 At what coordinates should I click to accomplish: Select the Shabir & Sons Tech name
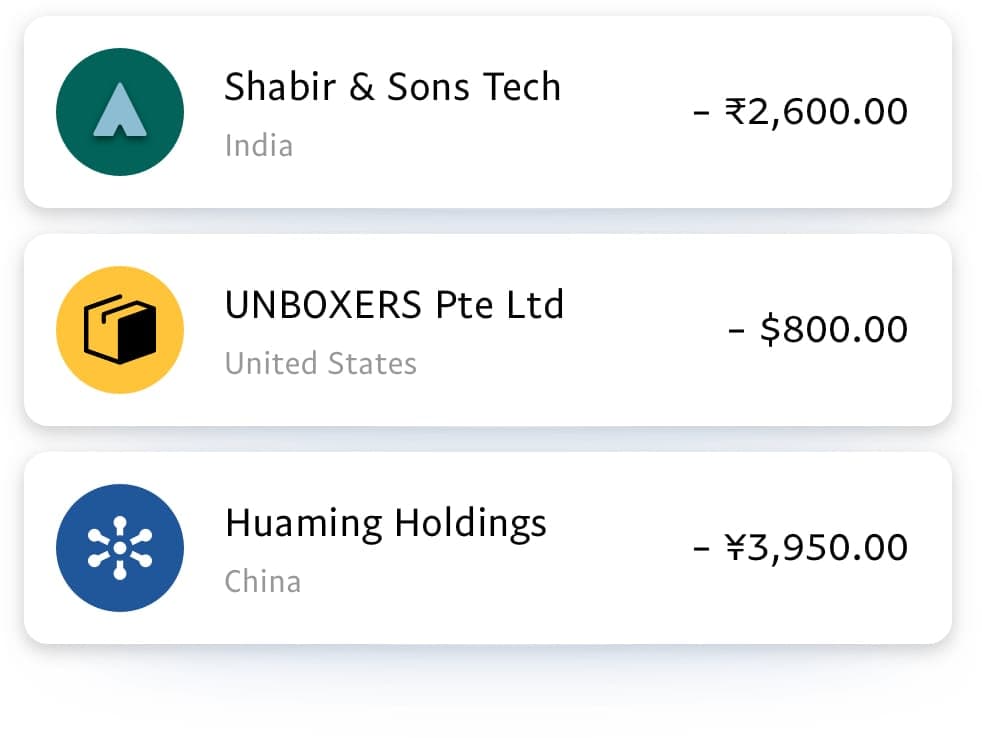pyautogui.click(x=392, y=88)
